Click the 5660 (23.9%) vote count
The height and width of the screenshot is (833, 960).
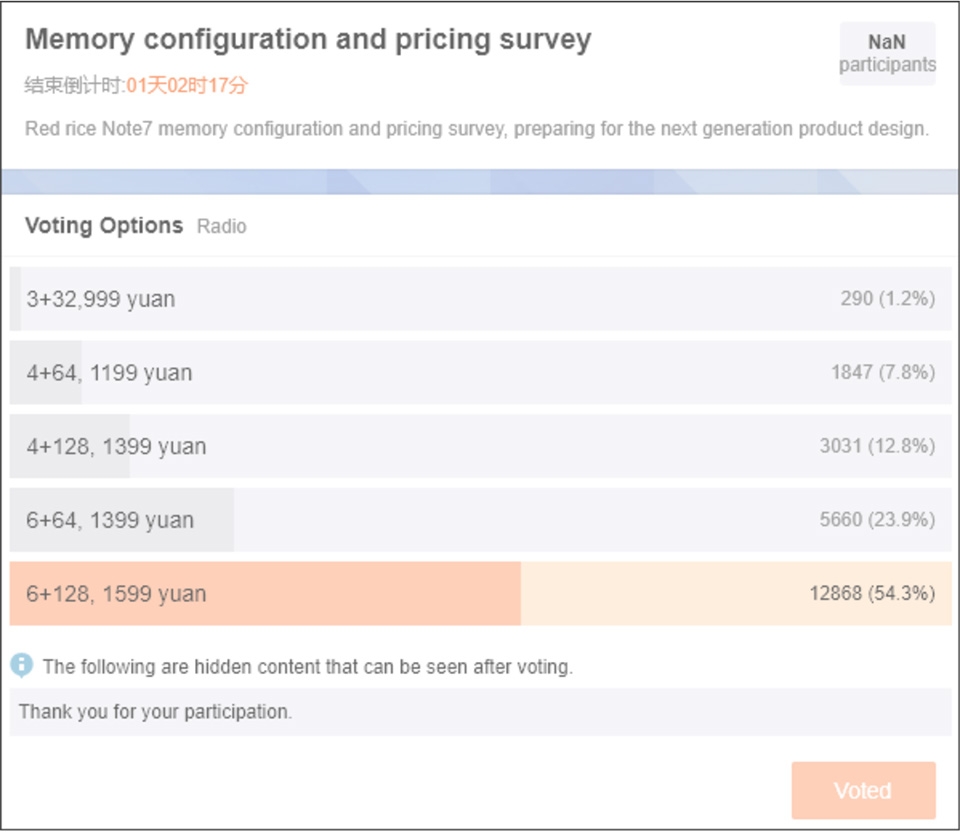coord(877,520)
